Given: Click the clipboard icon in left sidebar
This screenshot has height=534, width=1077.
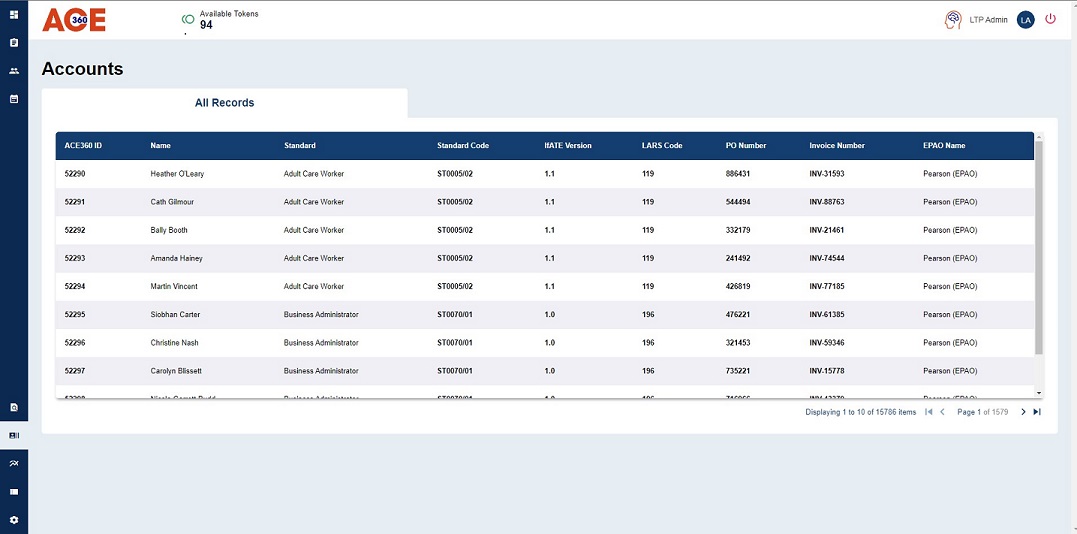Looking at the screenshot, I should coord(14,43).
